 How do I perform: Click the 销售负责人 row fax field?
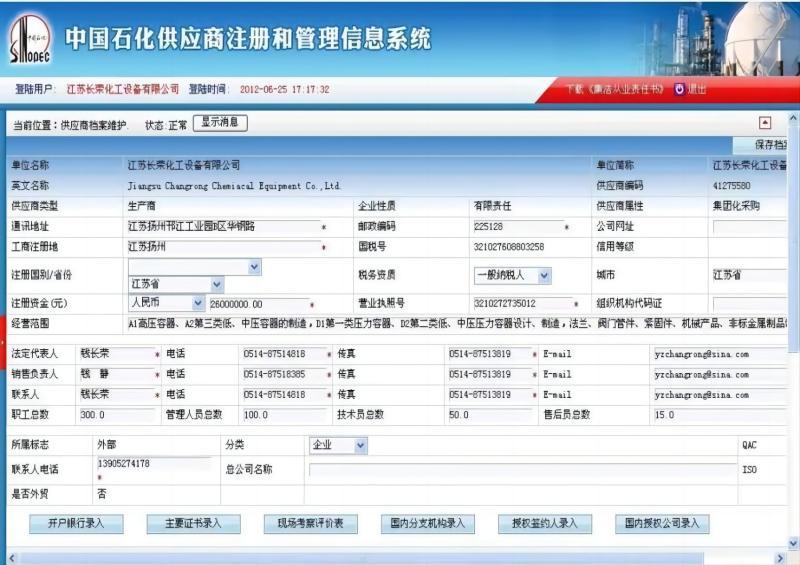(x=490, y=374)
